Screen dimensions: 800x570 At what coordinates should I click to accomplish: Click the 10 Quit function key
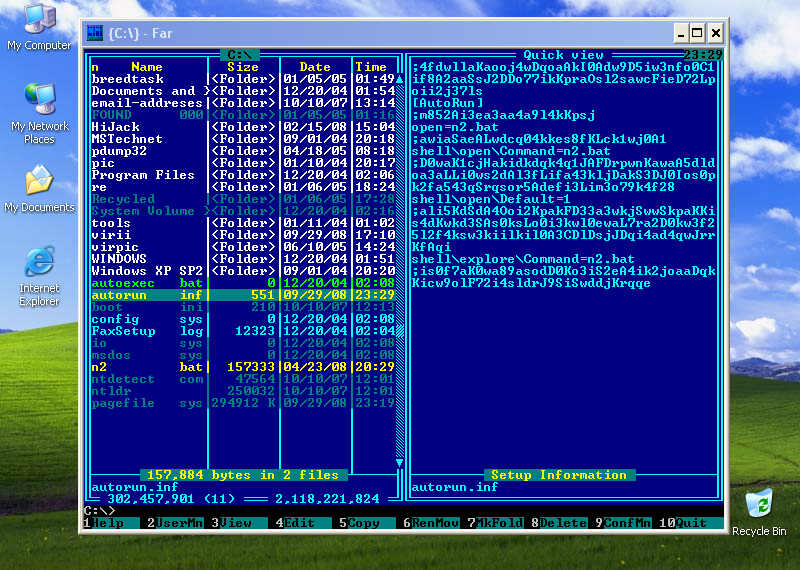691,523
